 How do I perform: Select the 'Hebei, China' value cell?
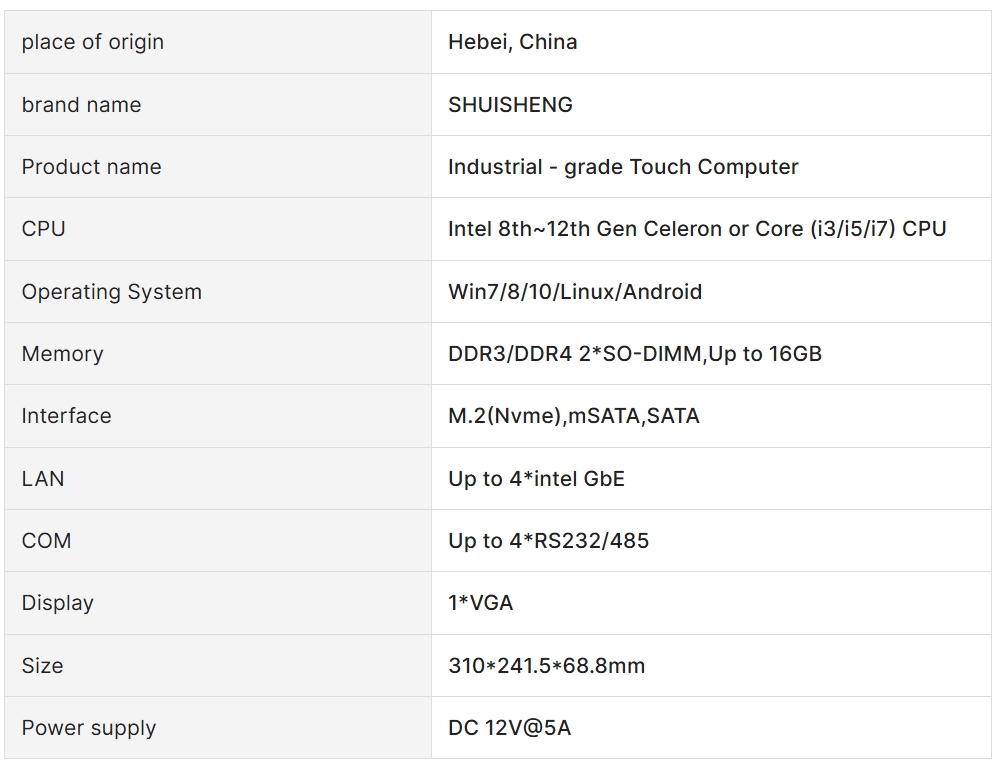711,42
